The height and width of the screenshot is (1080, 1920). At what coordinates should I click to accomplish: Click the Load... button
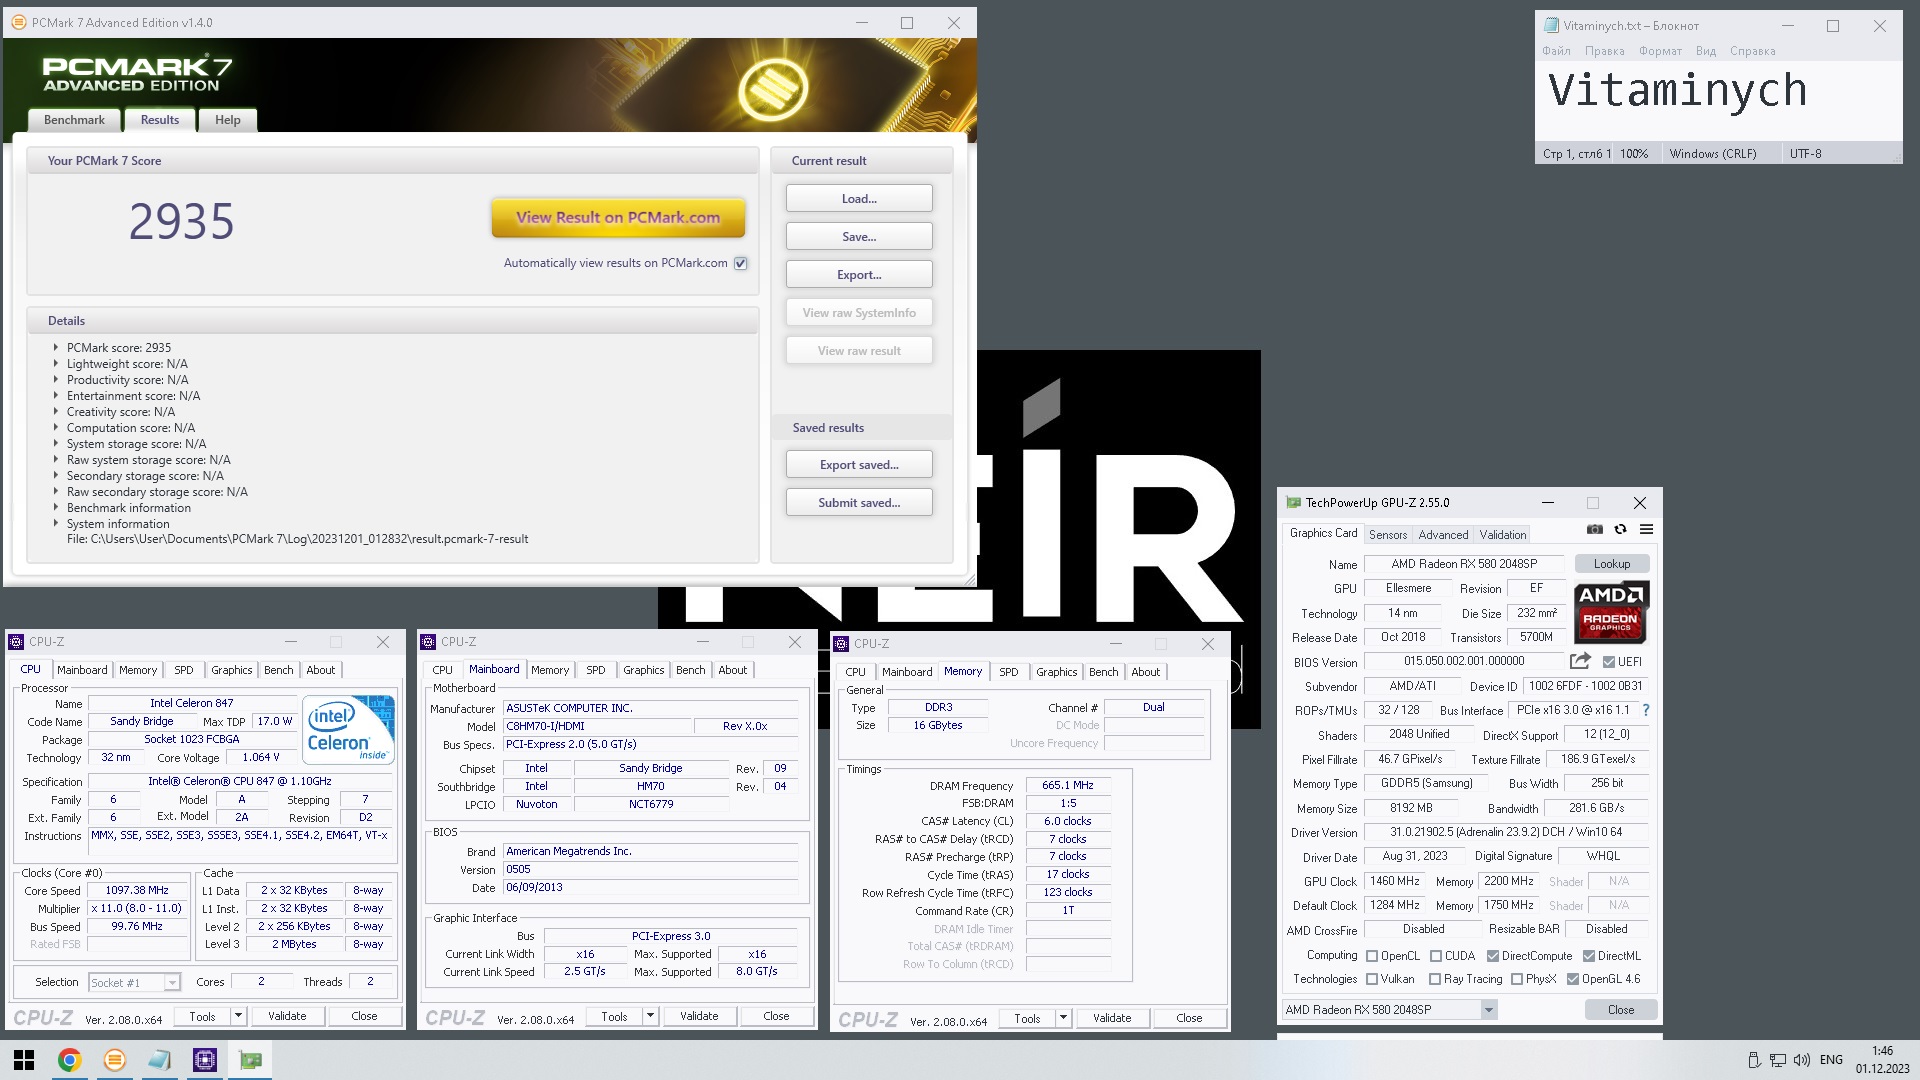859,198
